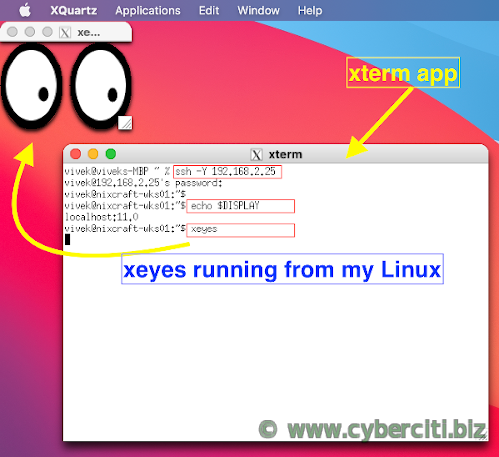Maximize xterm using the green button
The height and width of the screenshot is (457, 499).
(111, 154)
